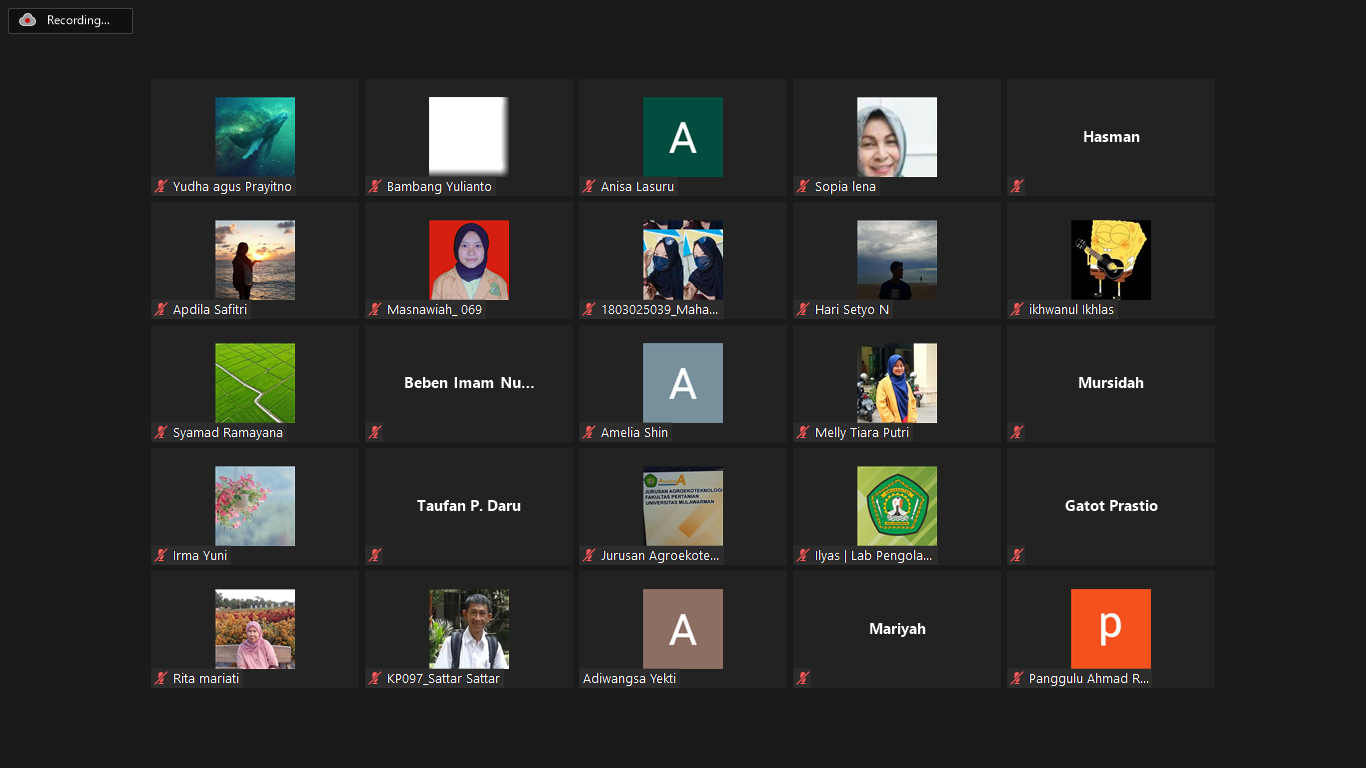Image resolution: width=1366 pixels, height=768 pixels.
Task: Select Yudha agus Prayitno's whale avatar
Action: click(255, 137)
